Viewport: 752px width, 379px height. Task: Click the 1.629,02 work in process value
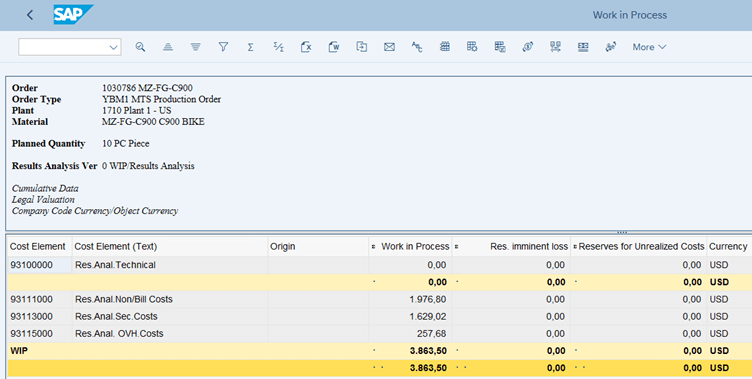(427, 317)
